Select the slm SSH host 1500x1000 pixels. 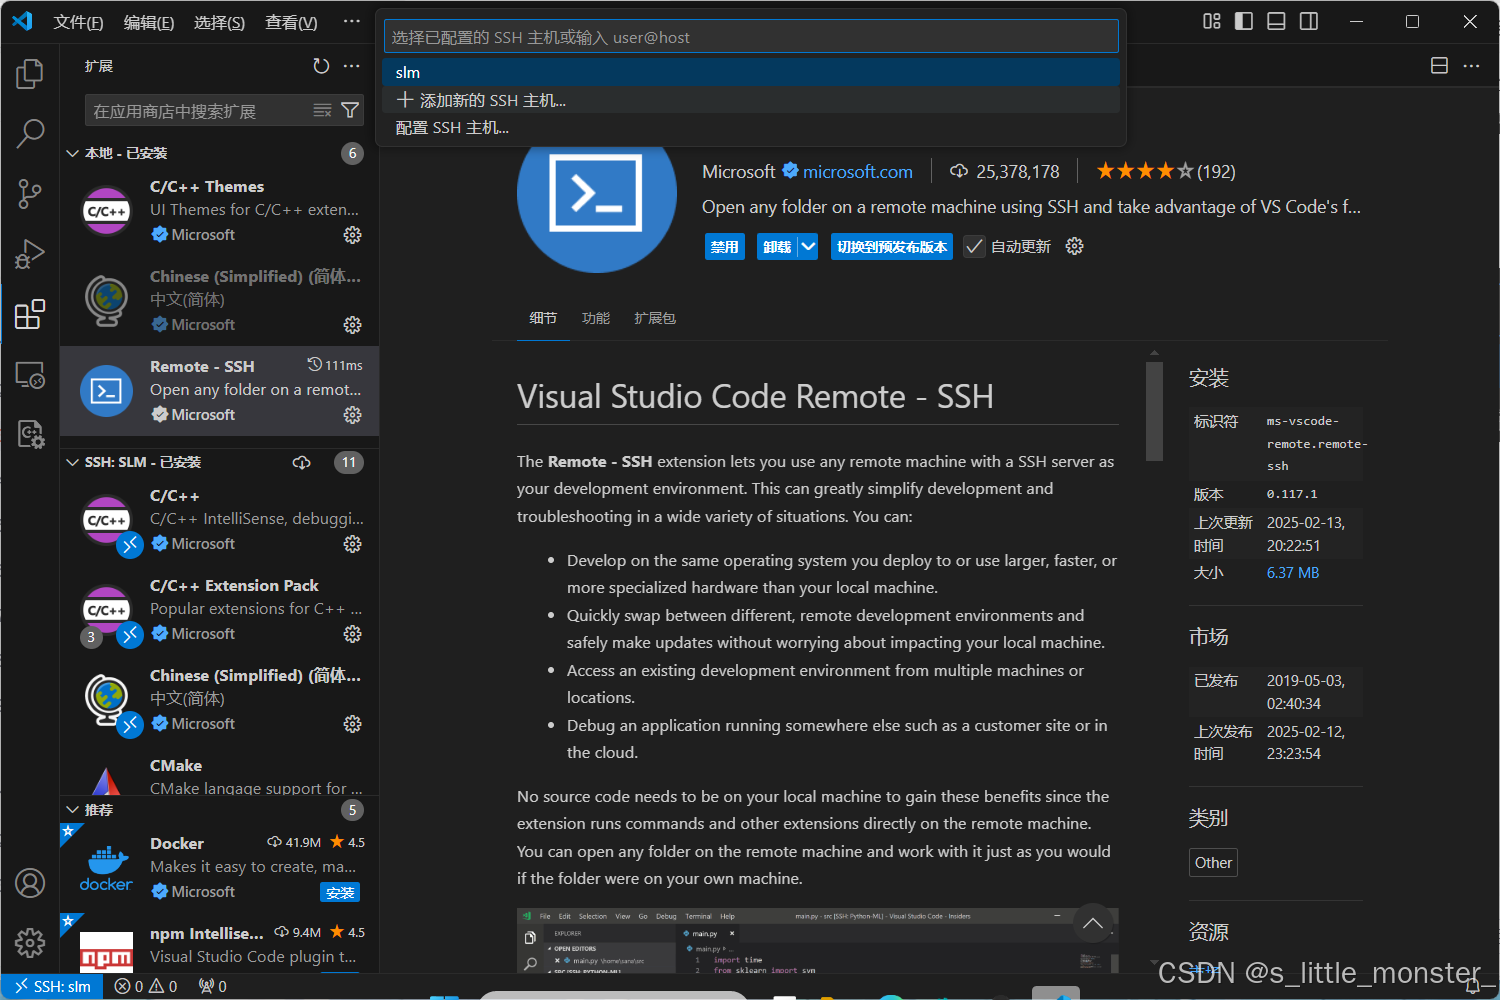[x=751, y=72]
